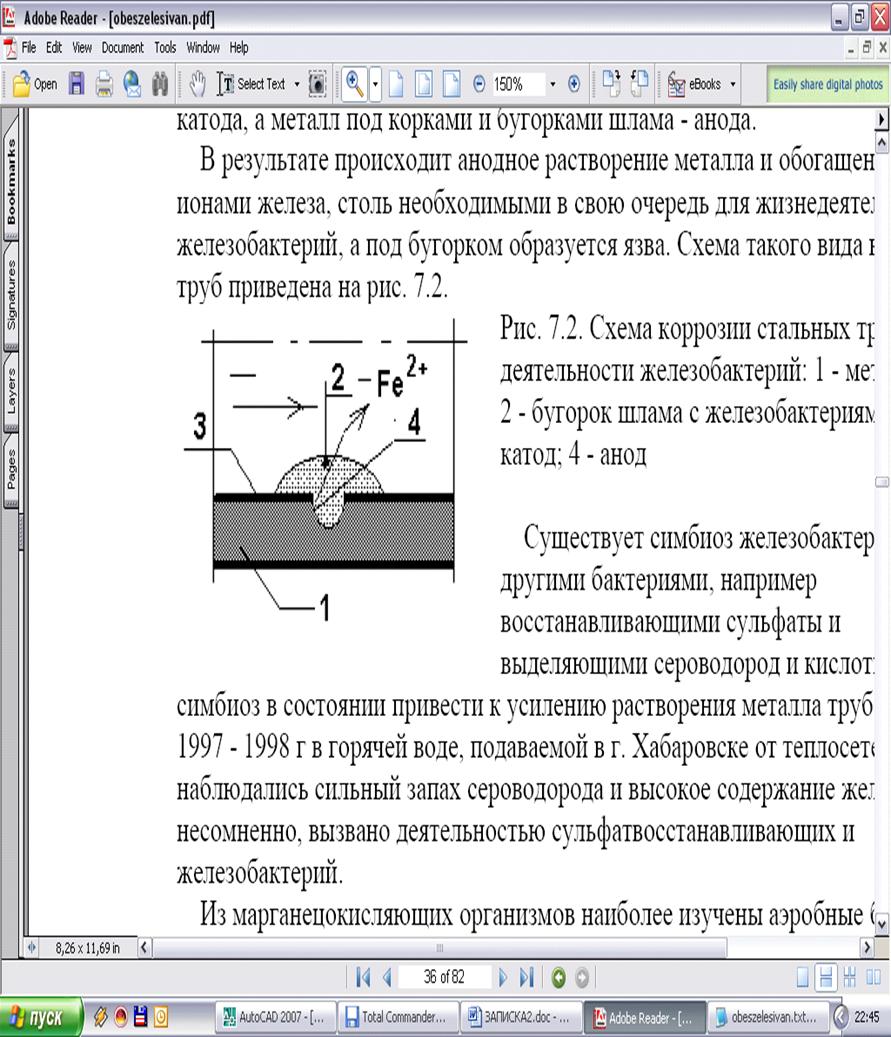Click the zoom in plus button
This screenshot has width=891, height=1037.
(x=574, y=85)
